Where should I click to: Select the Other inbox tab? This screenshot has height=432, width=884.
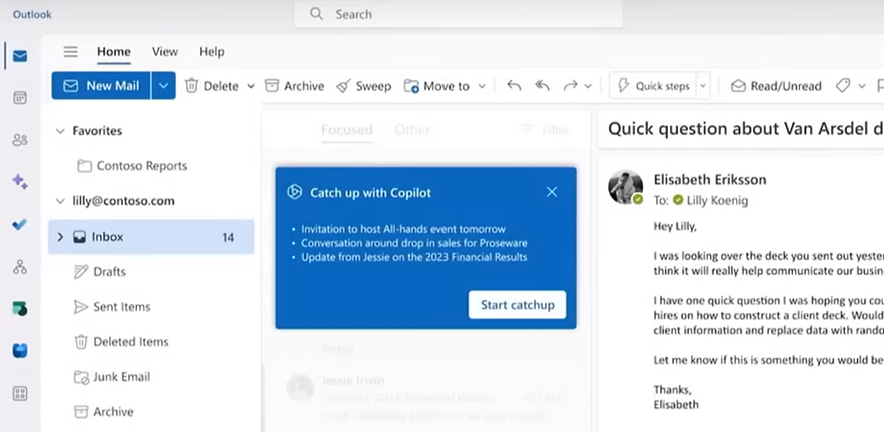point(412,130)
